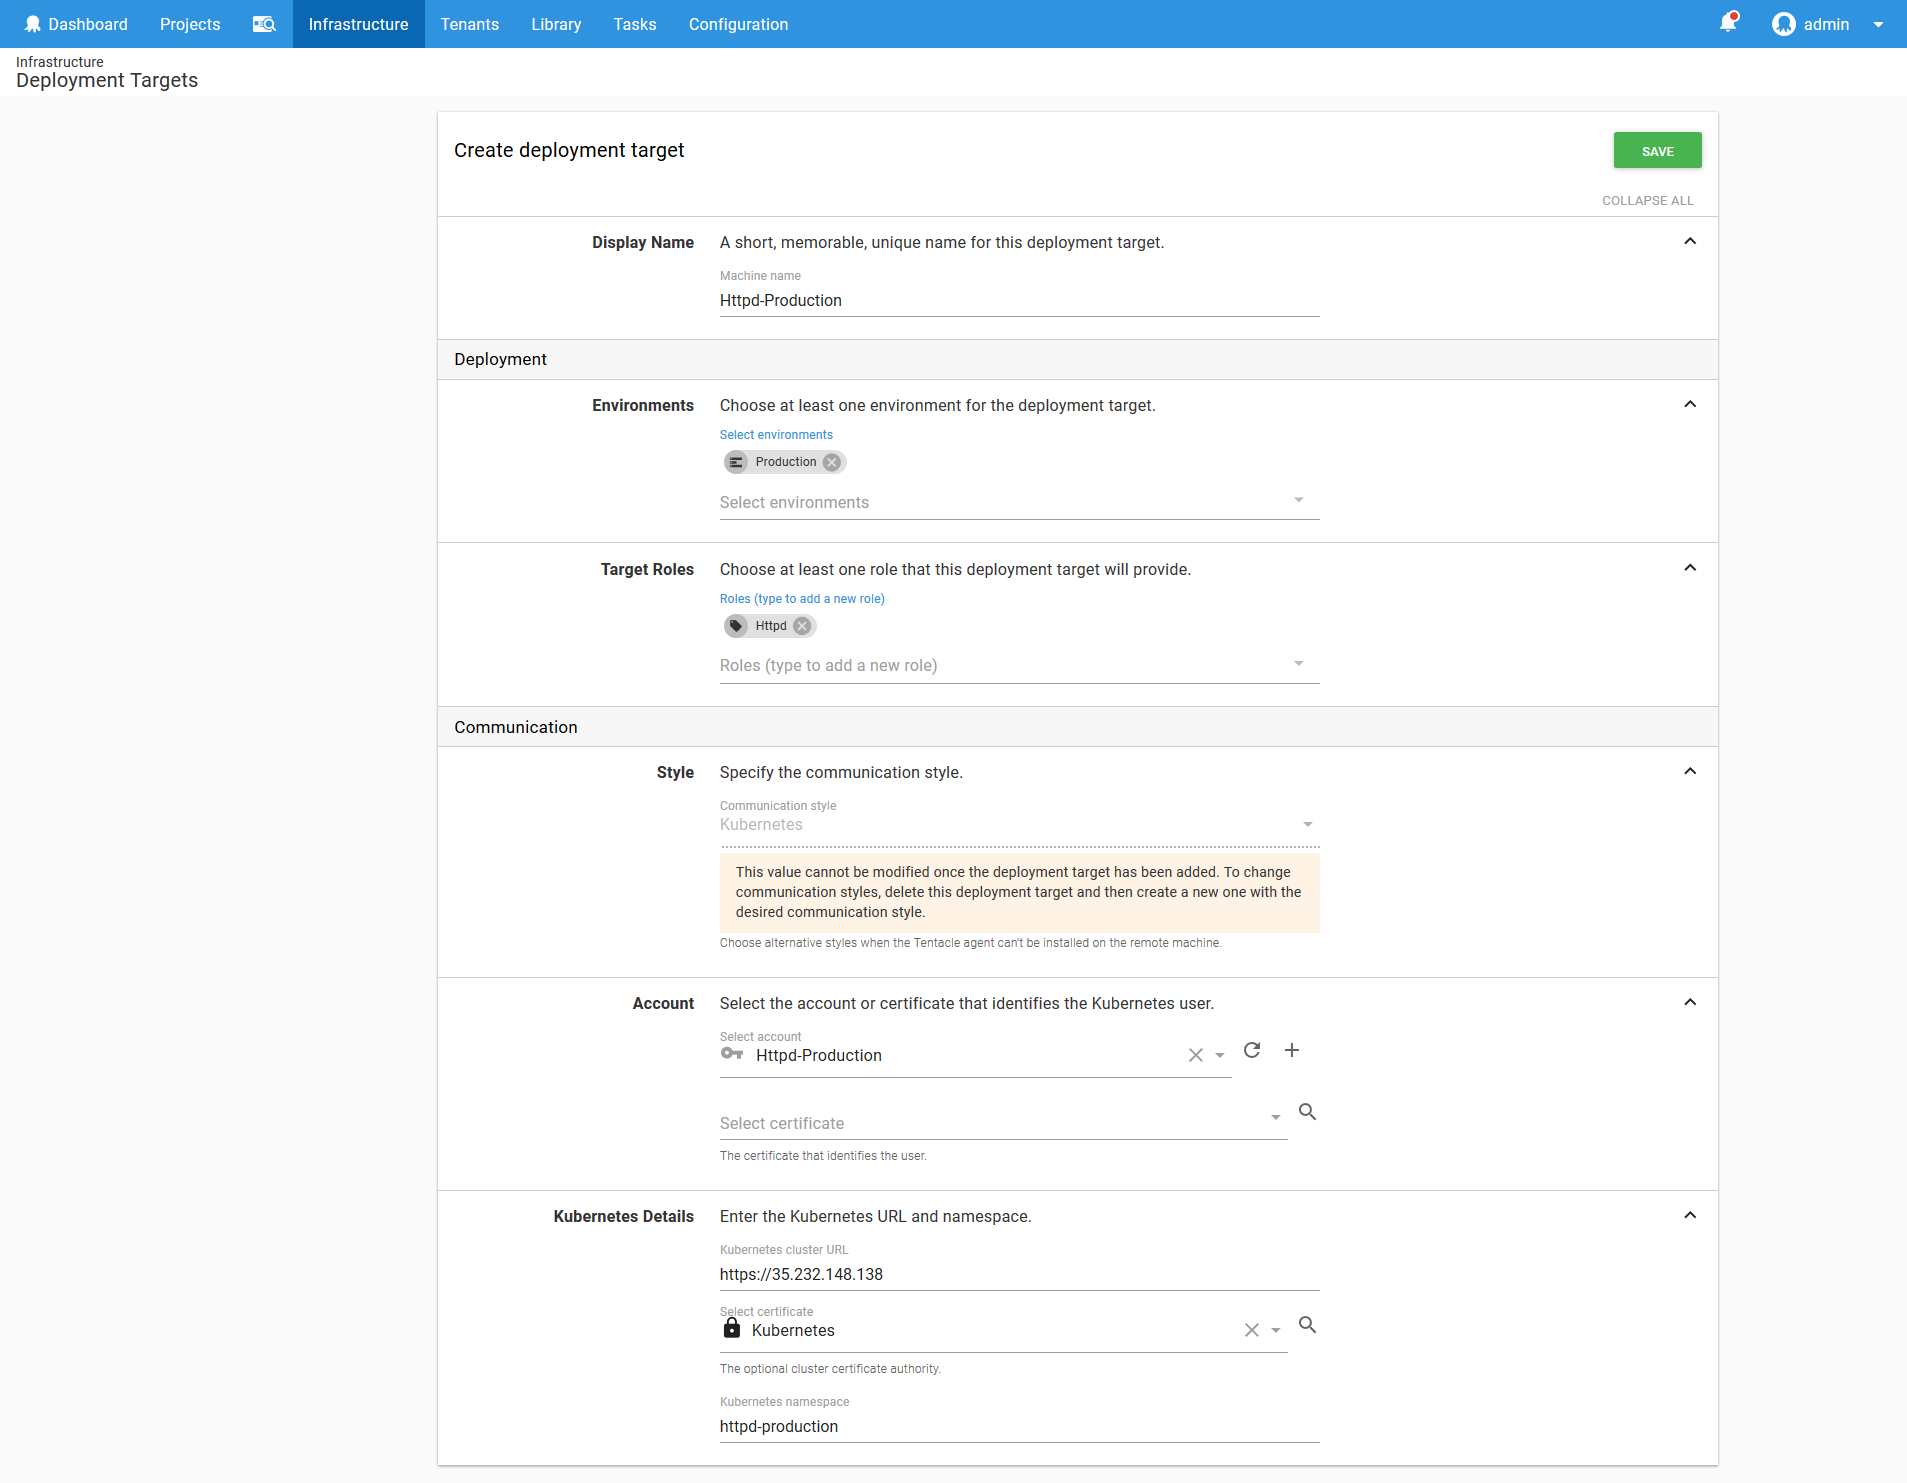1907x1483 pixels.
Task: Clear the selected Httpd-Production account
Action: [x=1195, y=1055]
